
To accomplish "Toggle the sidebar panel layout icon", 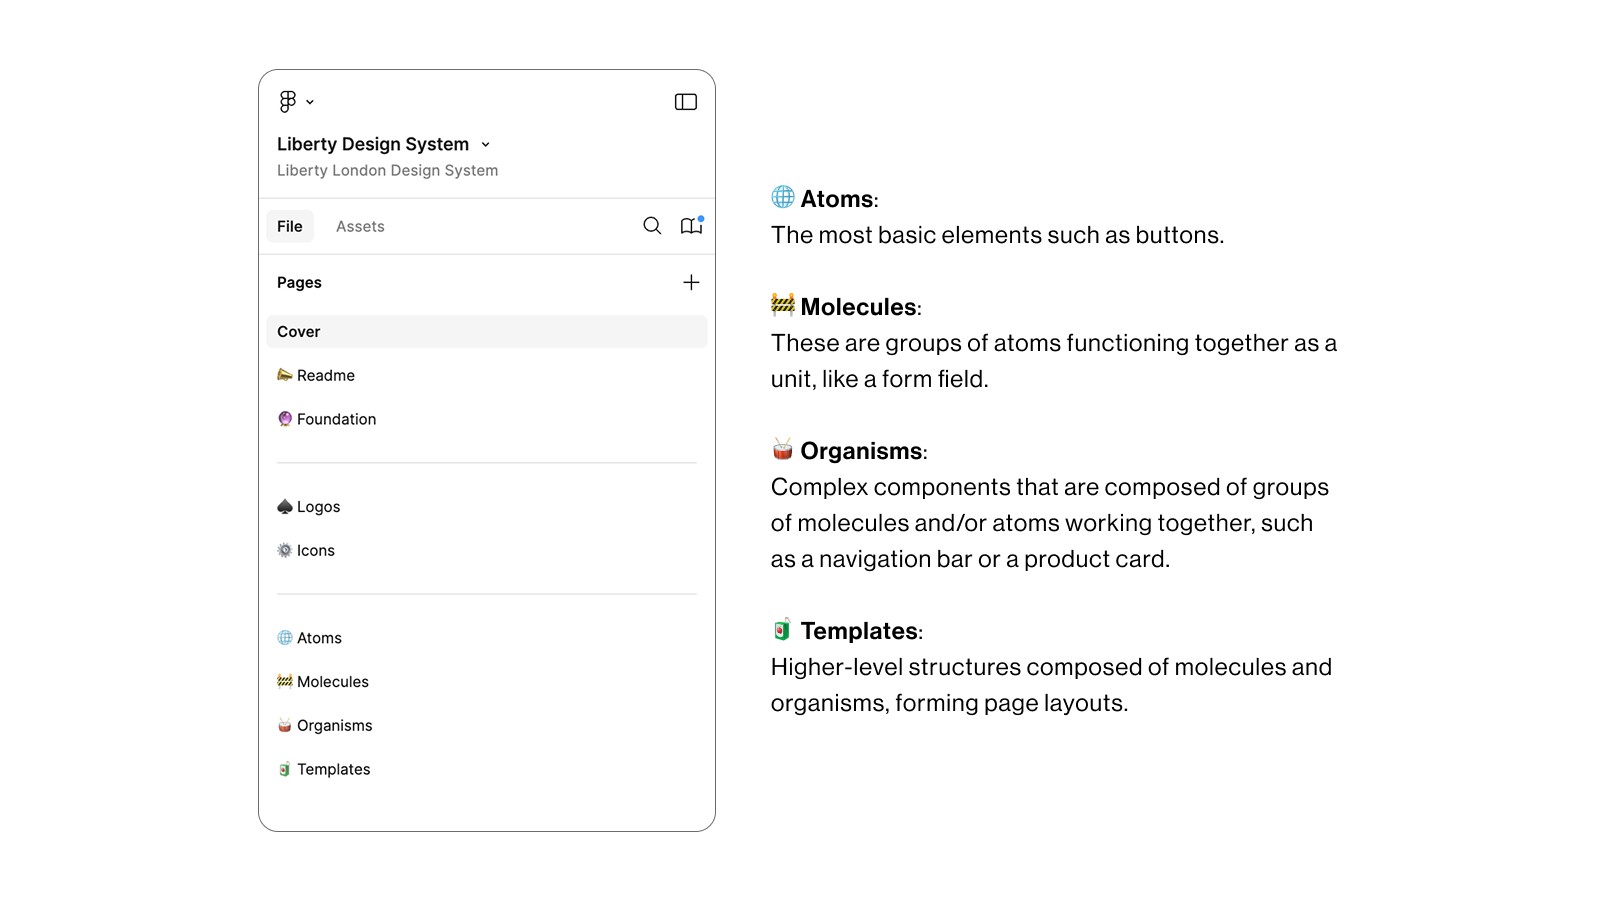I will pos(686,102).
